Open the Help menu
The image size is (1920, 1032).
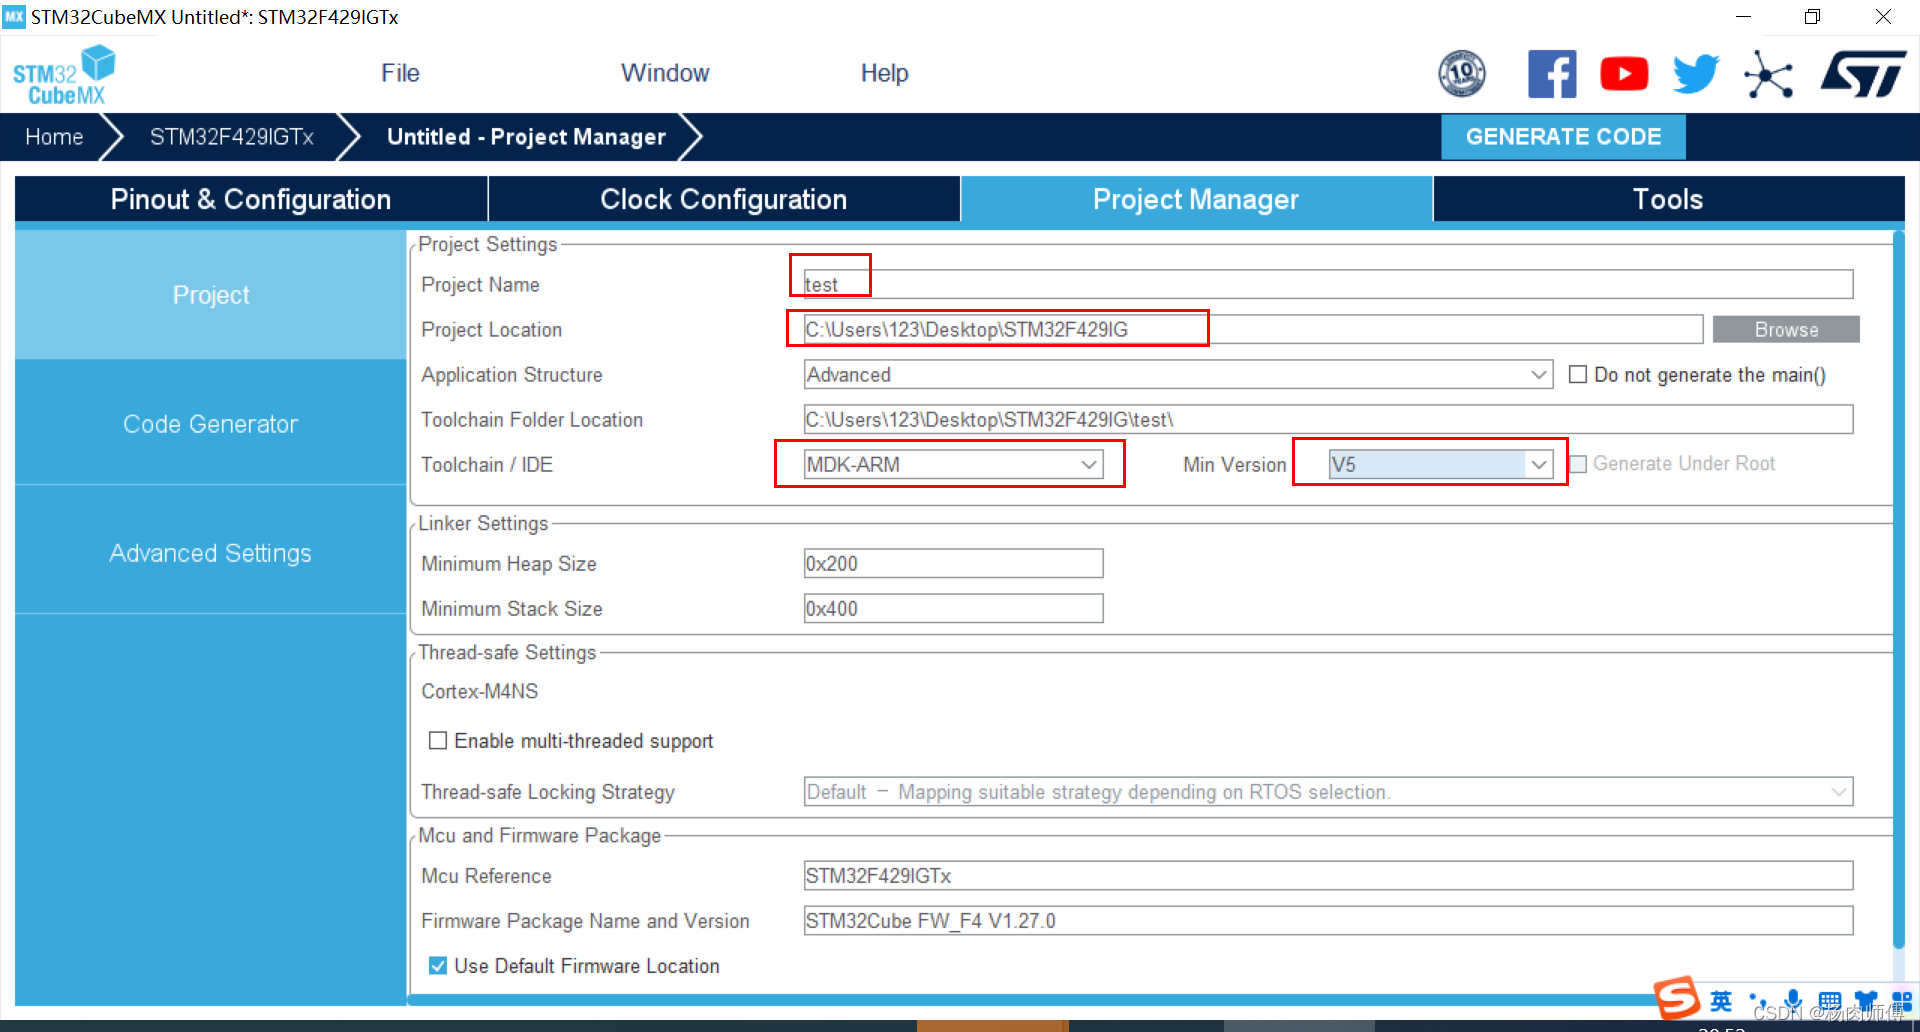pyautogui.click(x=884, y=73)
